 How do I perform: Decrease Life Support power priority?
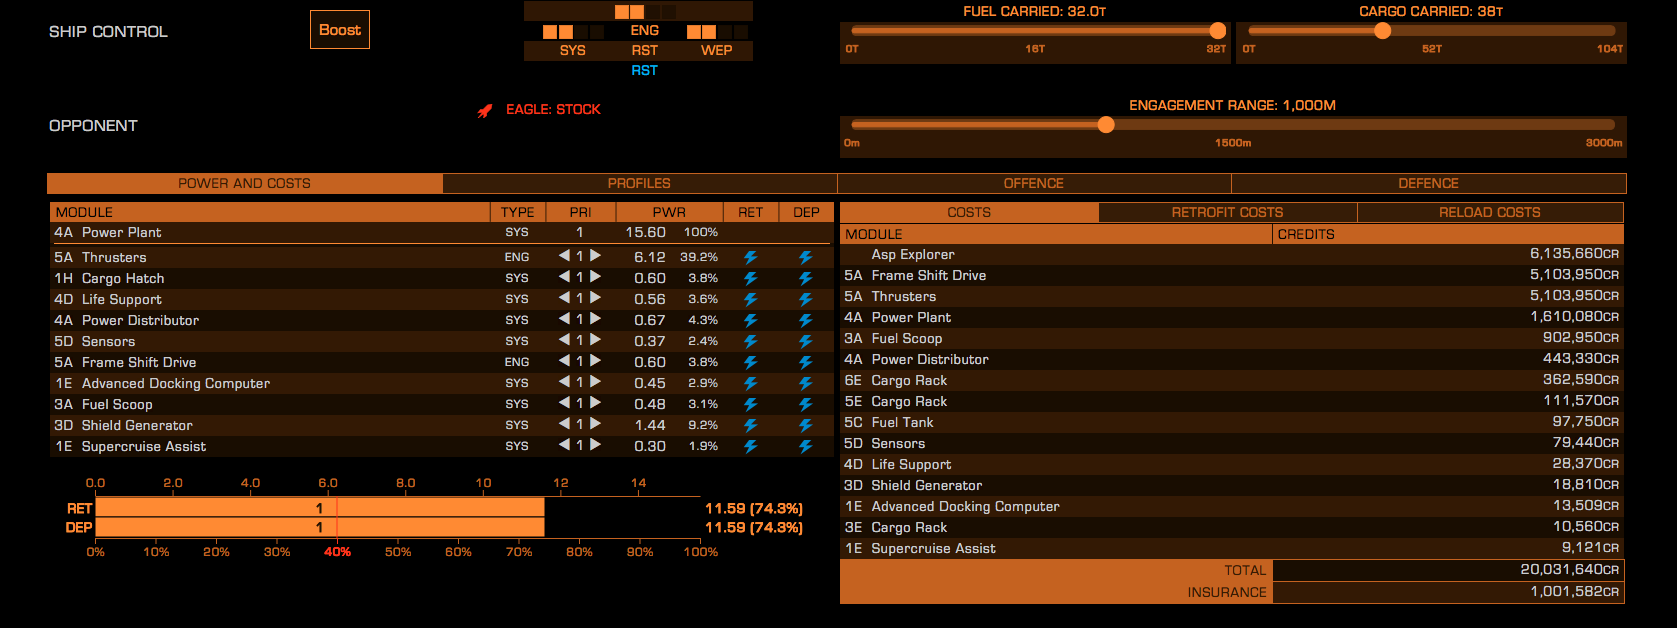(x=564, y=298)
